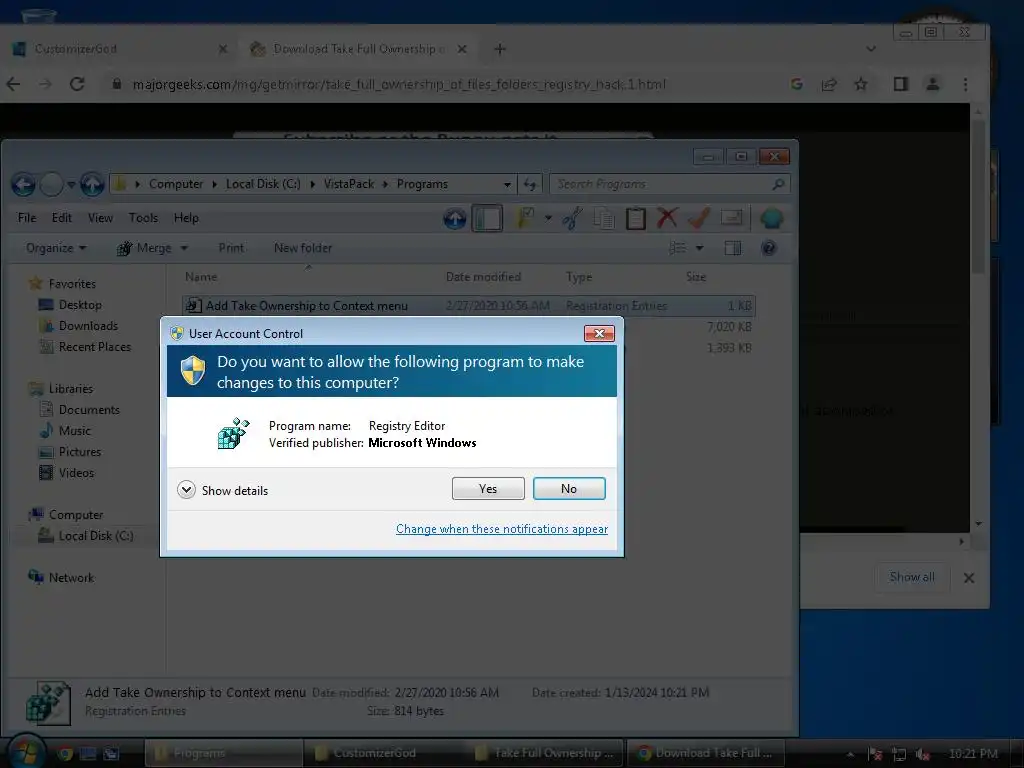Open the View menu in Explorer
Image resolution: width=1024 pixels, height=768 pixels.
pos(101,218)
